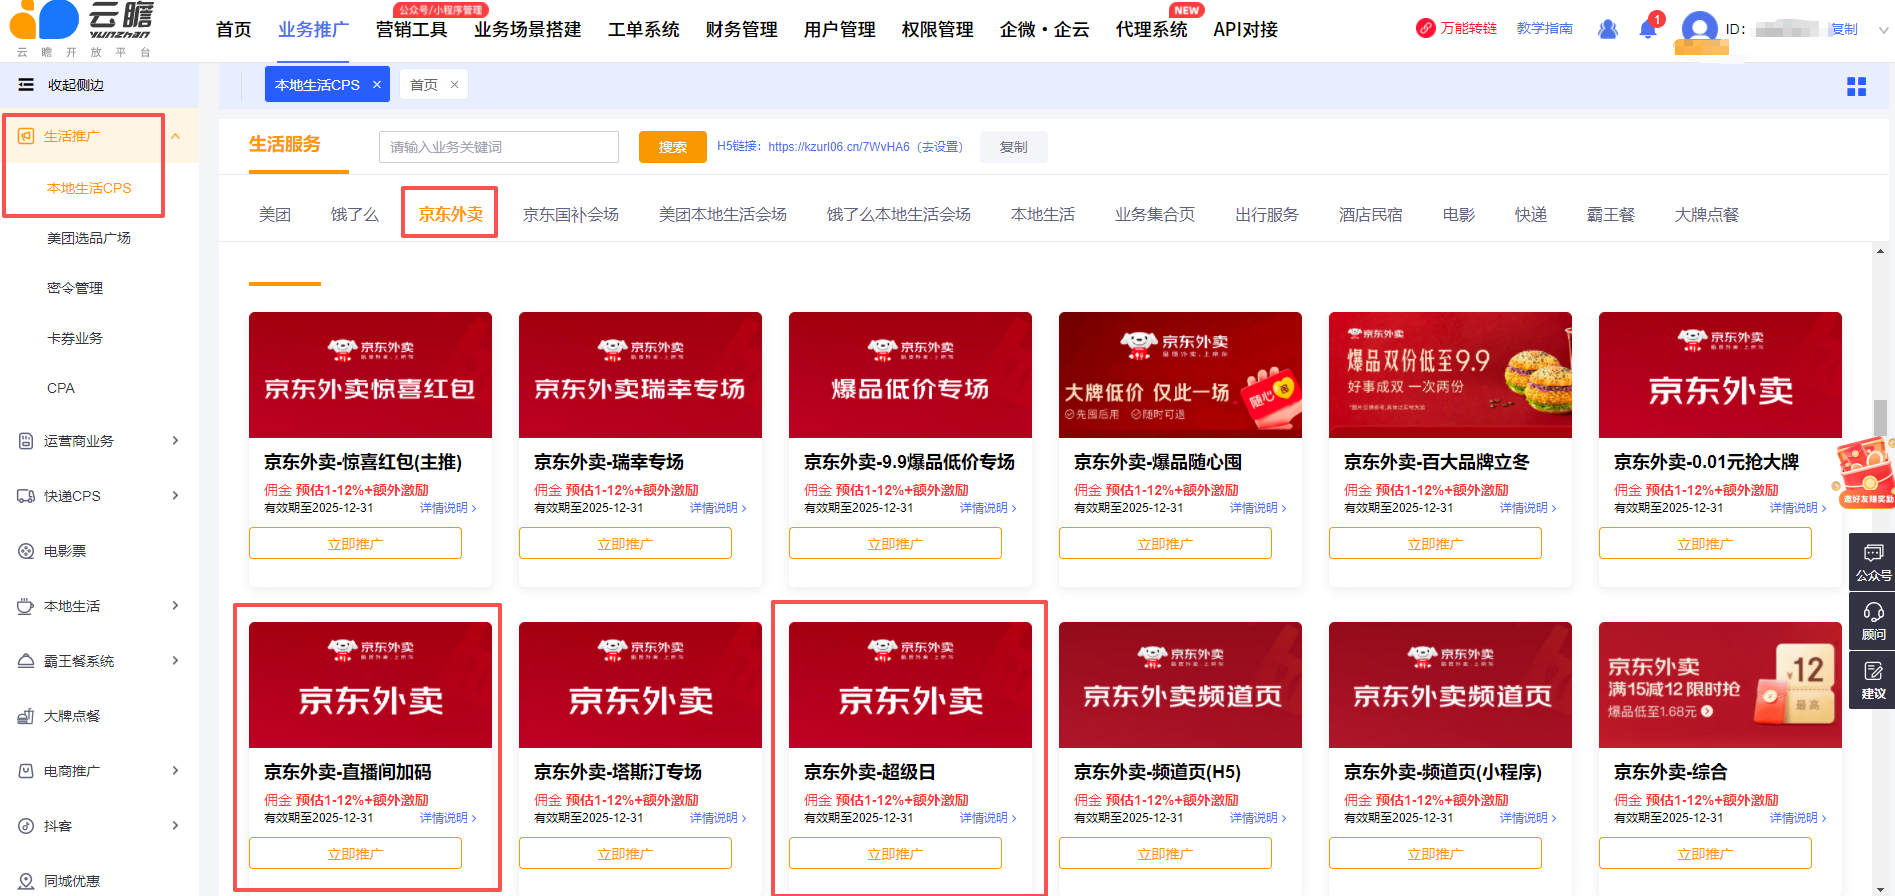Expand the 电商推广 sidebar menu
This screenshot has width=1895, height=896.
click(176, 771)
